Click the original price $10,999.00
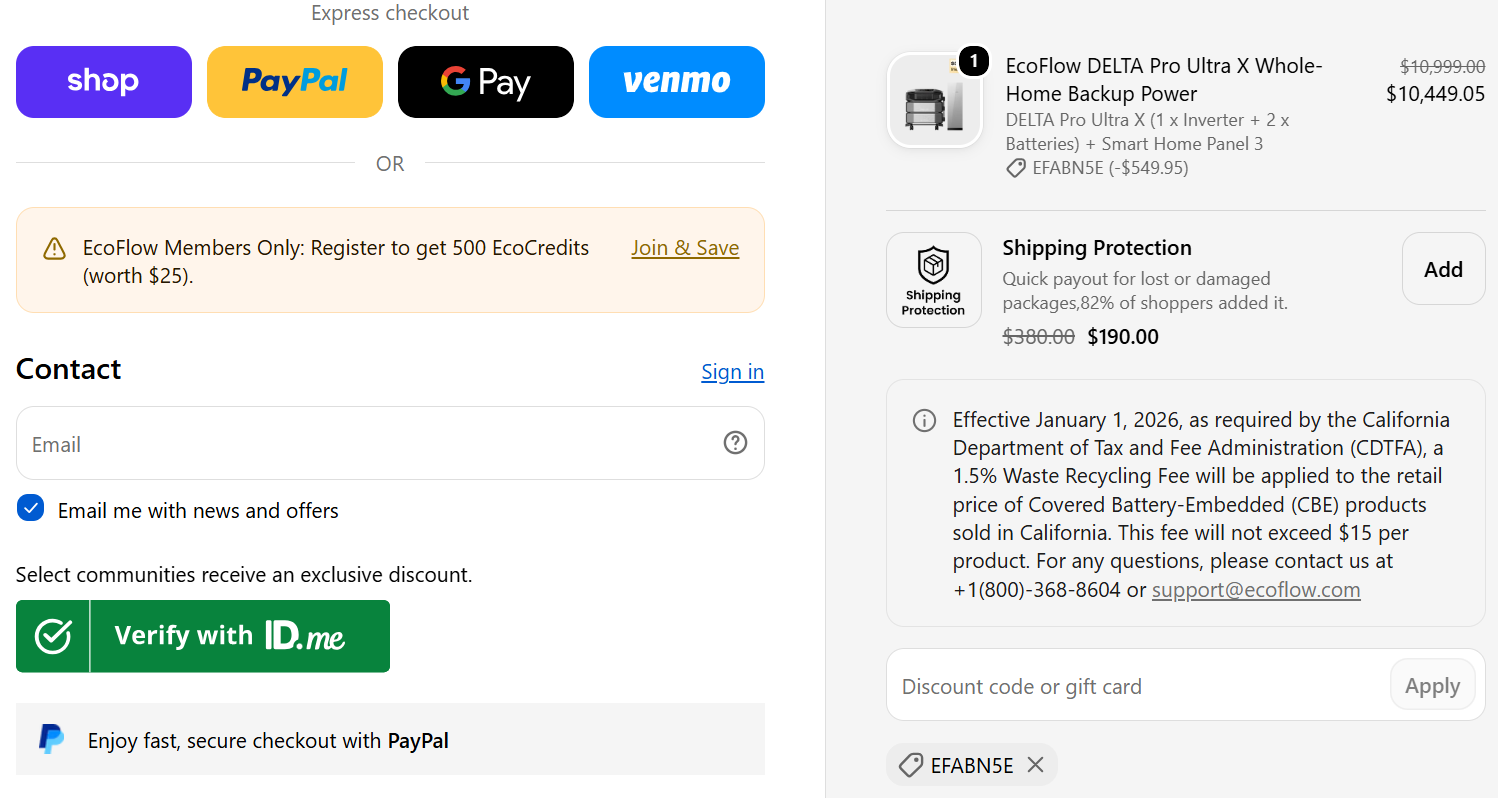The height and width of the screenshot is (798, 1498). click(1442, 67)
